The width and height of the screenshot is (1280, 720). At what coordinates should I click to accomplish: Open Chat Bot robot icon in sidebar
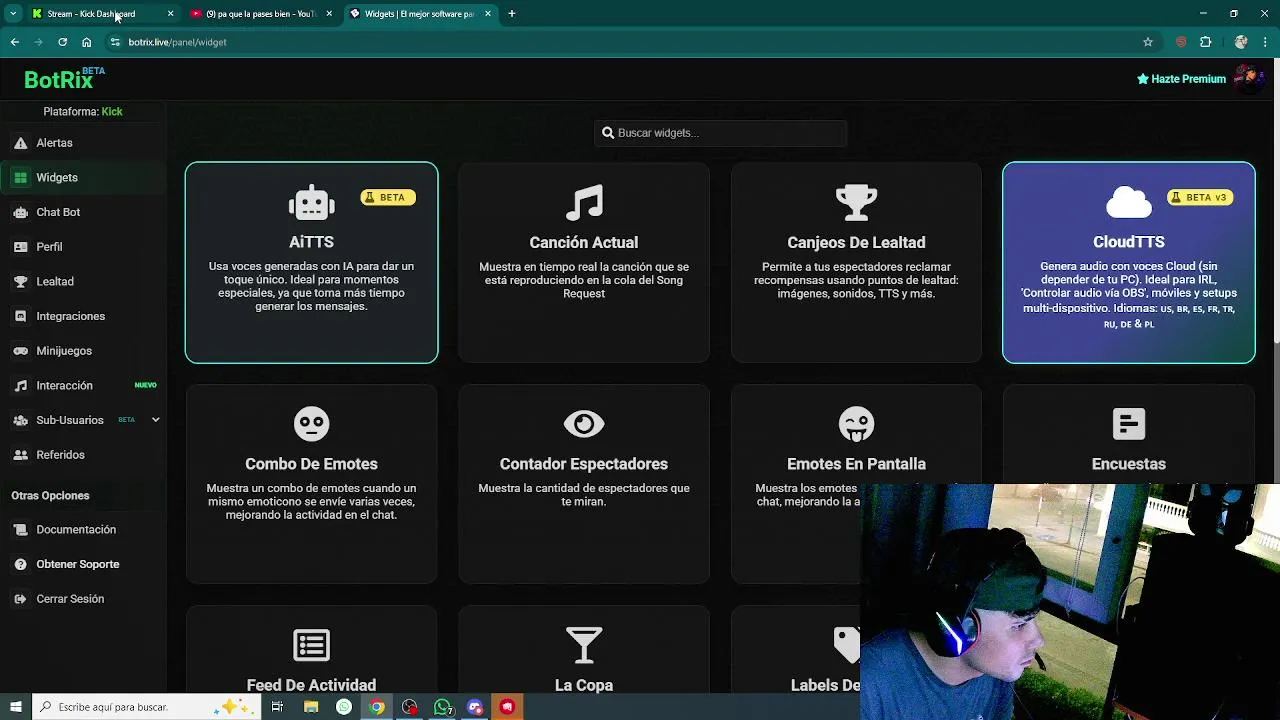tap(20, 212)
